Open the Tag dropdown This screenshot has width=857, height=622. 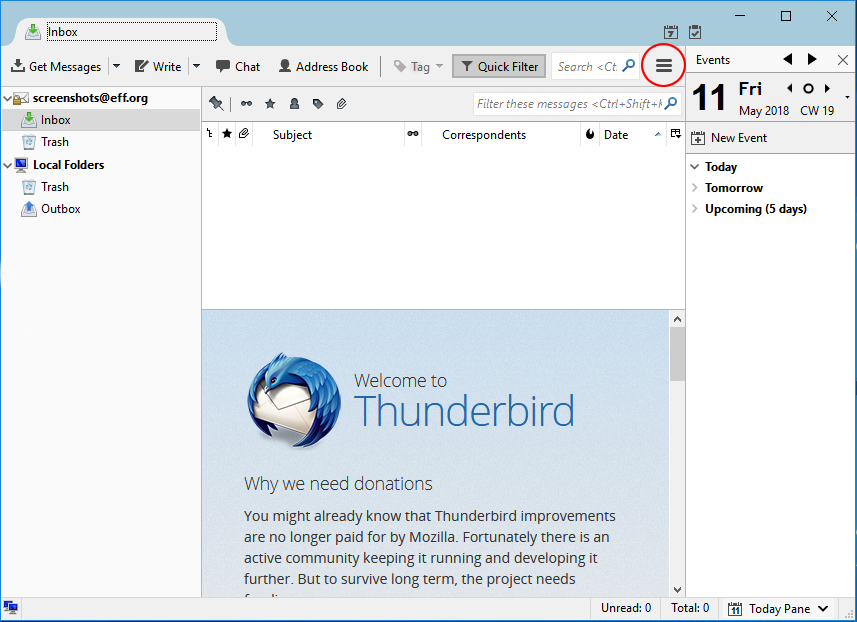click(x=418, y=67)
